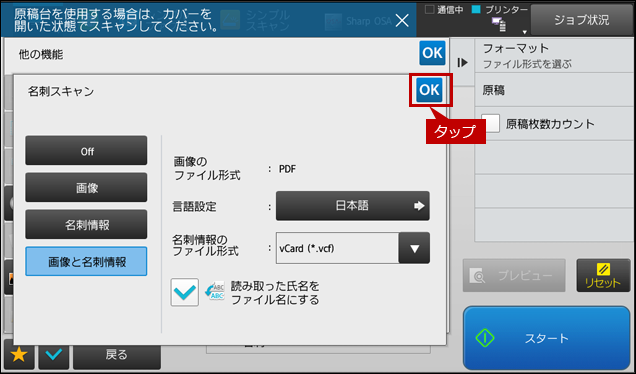Tap the yellow リセット reset button

604,275
